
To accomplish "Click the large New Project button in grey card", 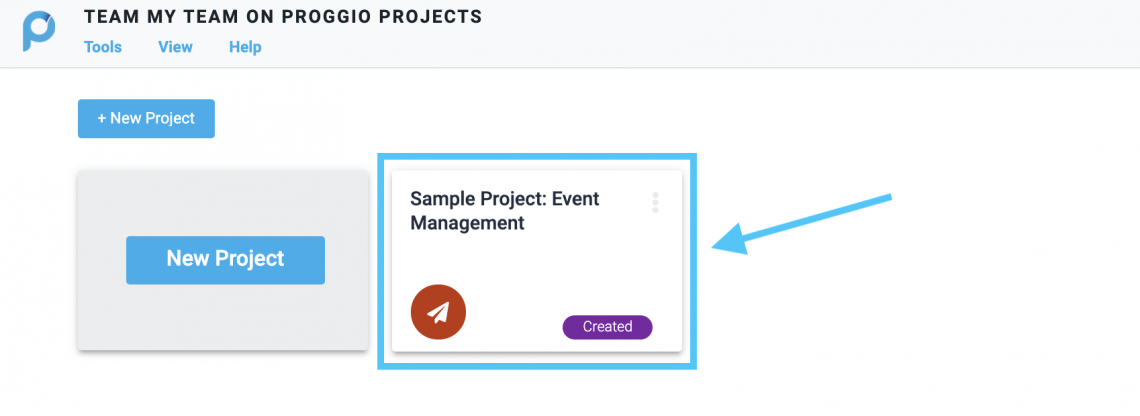I will point(225,260).
